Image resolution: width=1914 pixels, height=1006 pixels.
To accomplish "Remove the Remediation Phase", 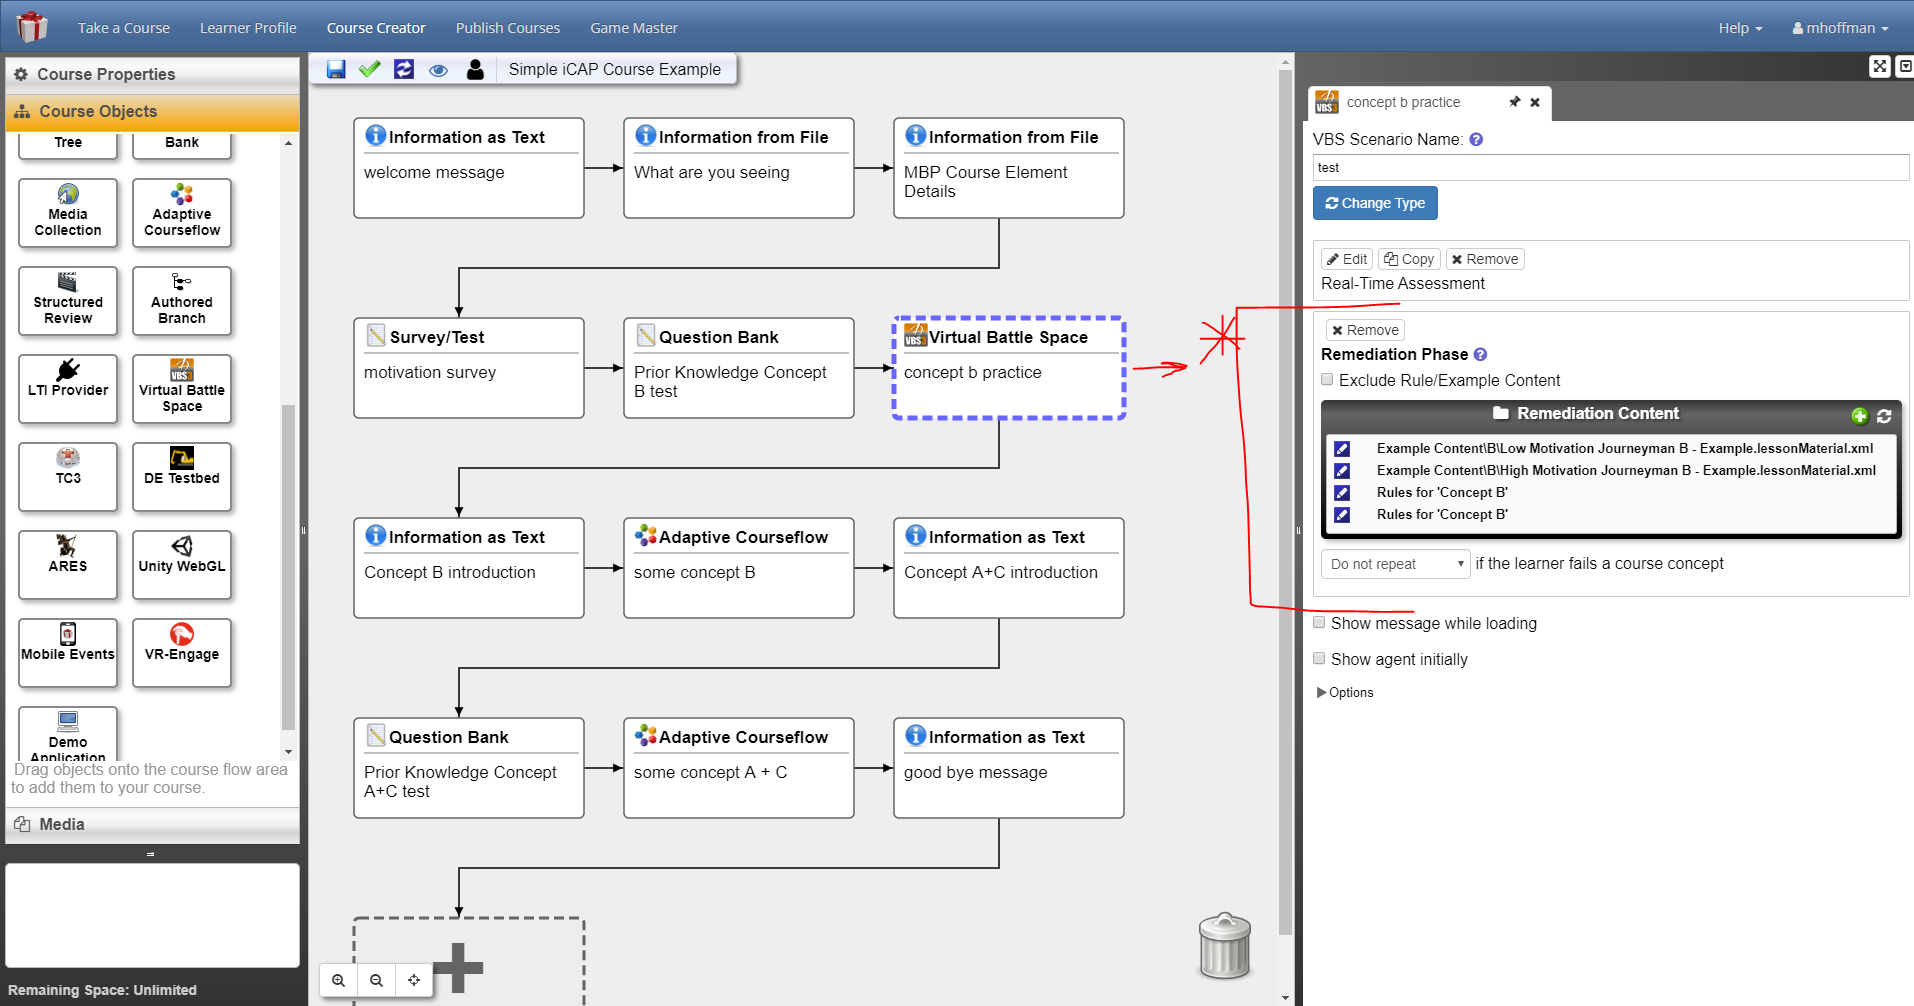I will tap(1365, 330).
